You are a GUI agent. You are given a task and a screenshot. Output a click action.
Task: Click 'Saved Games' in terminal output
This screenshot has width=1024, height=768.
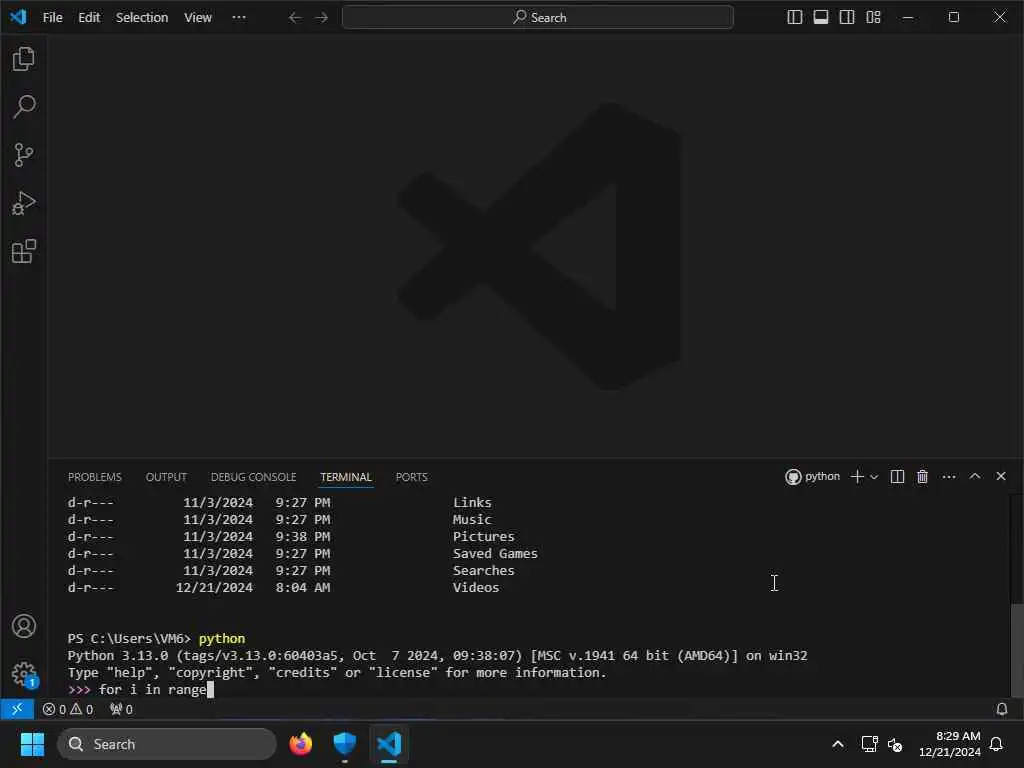[x=495, y=554]
